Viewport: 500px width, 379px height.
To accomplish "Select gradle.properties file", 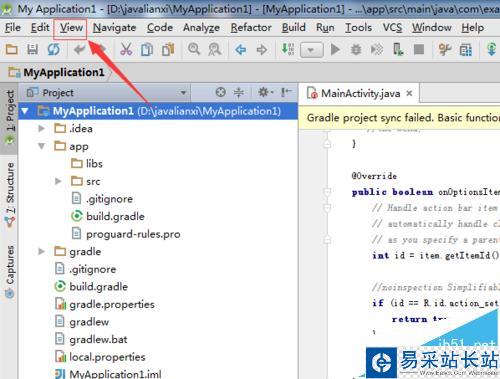I will coord(105,304).
